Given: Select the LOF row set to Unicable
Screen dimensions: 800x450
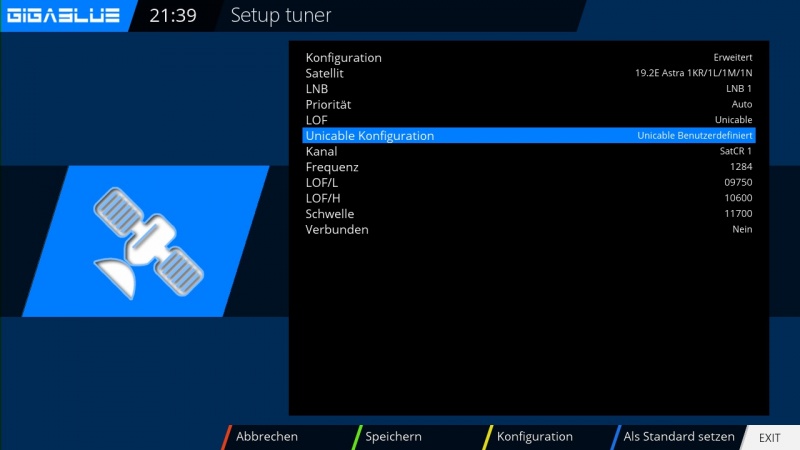Looking at the screenshot, I should pyautogui.click(x=528, y=120).
